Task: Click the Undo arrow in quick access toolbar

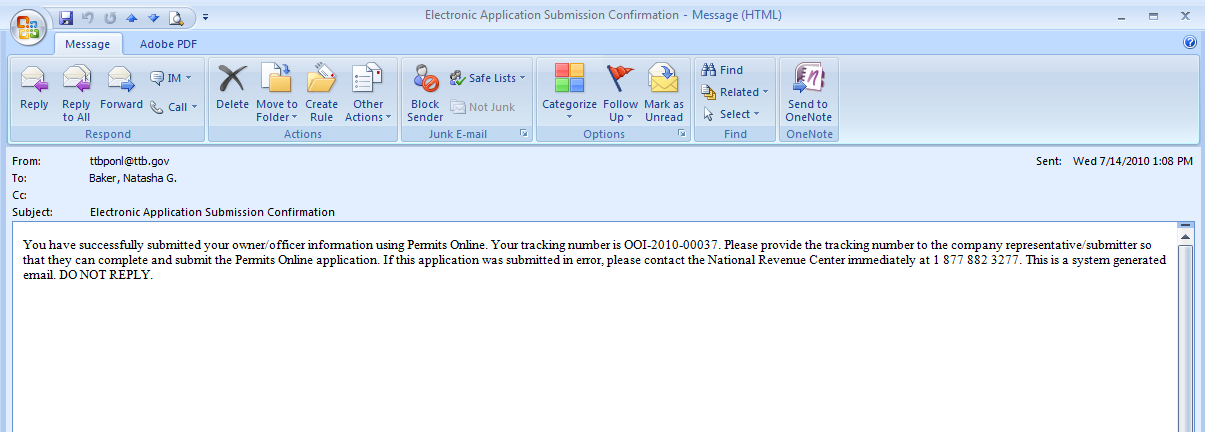Action: pyautogui.click(x=87, y=18)
